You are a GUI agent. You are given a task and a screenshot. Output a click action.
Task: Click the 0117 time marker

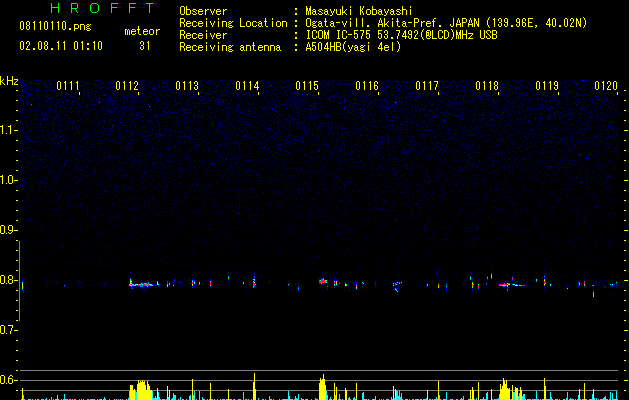point(427,86)
